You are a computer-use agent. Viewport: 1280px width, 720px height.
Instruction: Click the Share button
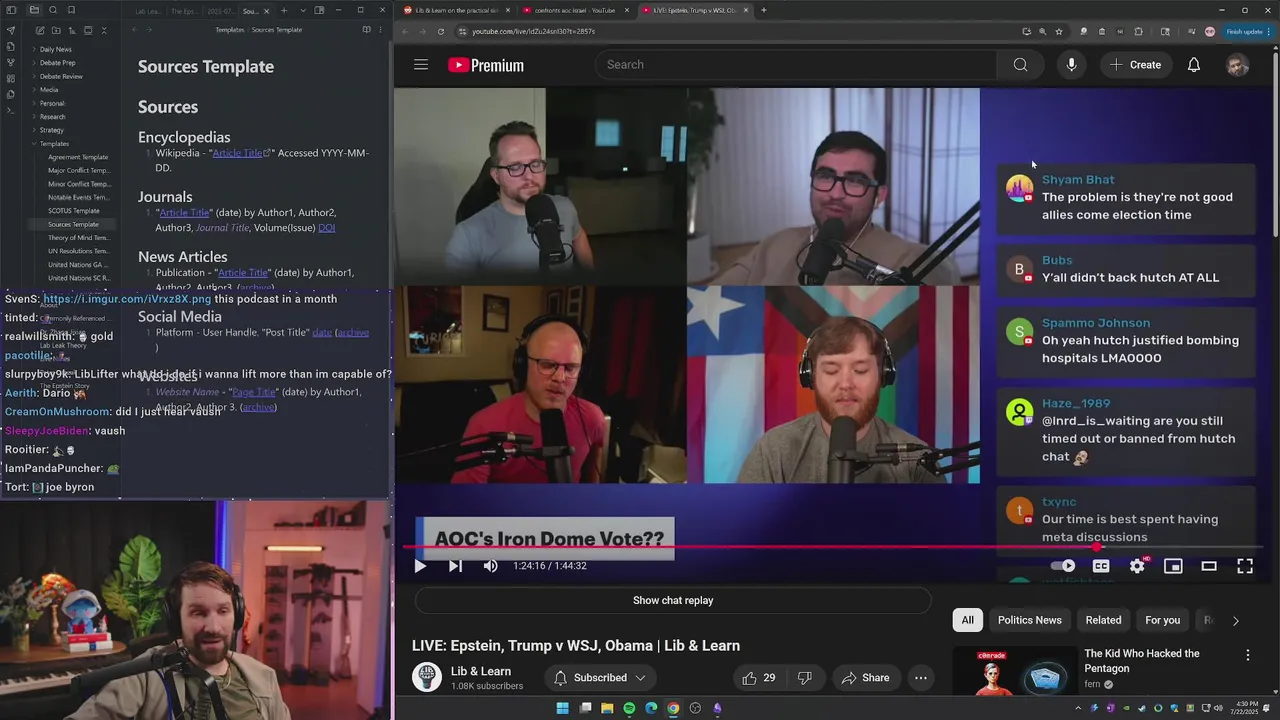[x=865, y=678]
